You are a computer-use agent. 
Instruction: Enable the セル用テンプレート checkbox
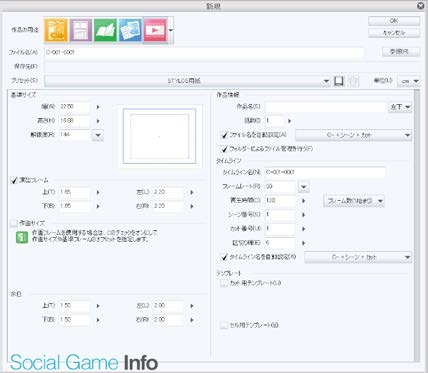224,325
